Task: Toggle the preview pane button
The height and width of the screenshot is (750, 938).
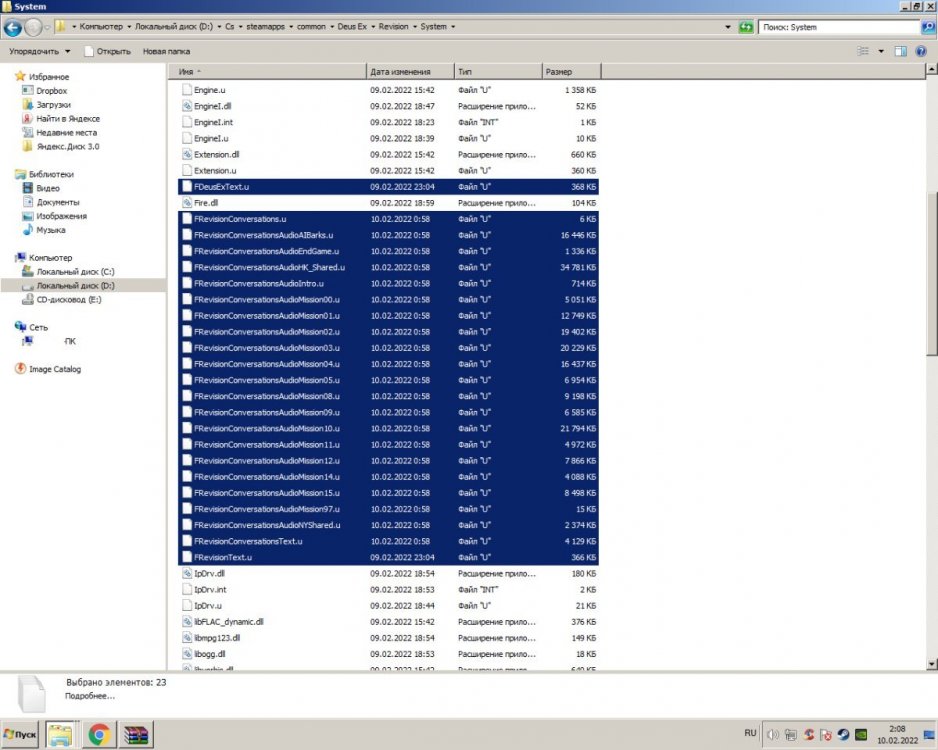Action: pos(900,51)
